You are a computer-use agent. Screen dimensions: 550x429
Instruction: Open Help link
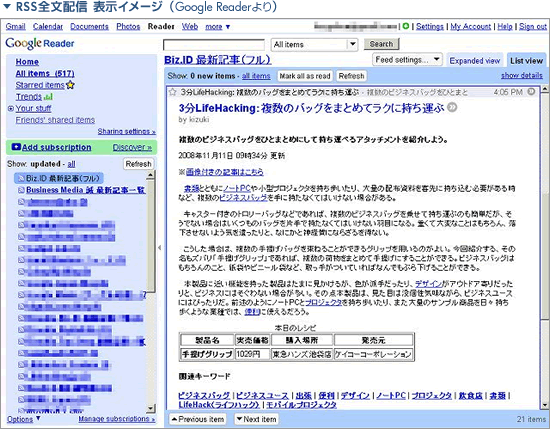(505, 27)
